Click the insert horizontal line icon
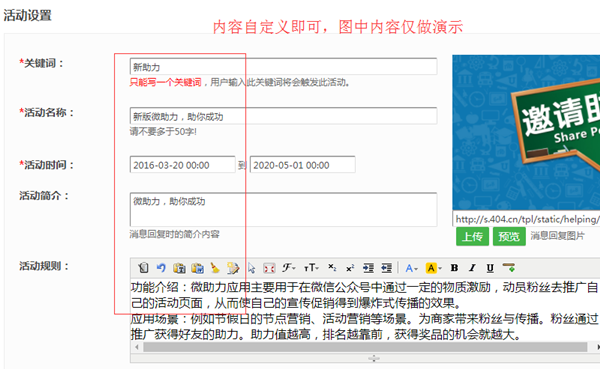 [509, 268]
